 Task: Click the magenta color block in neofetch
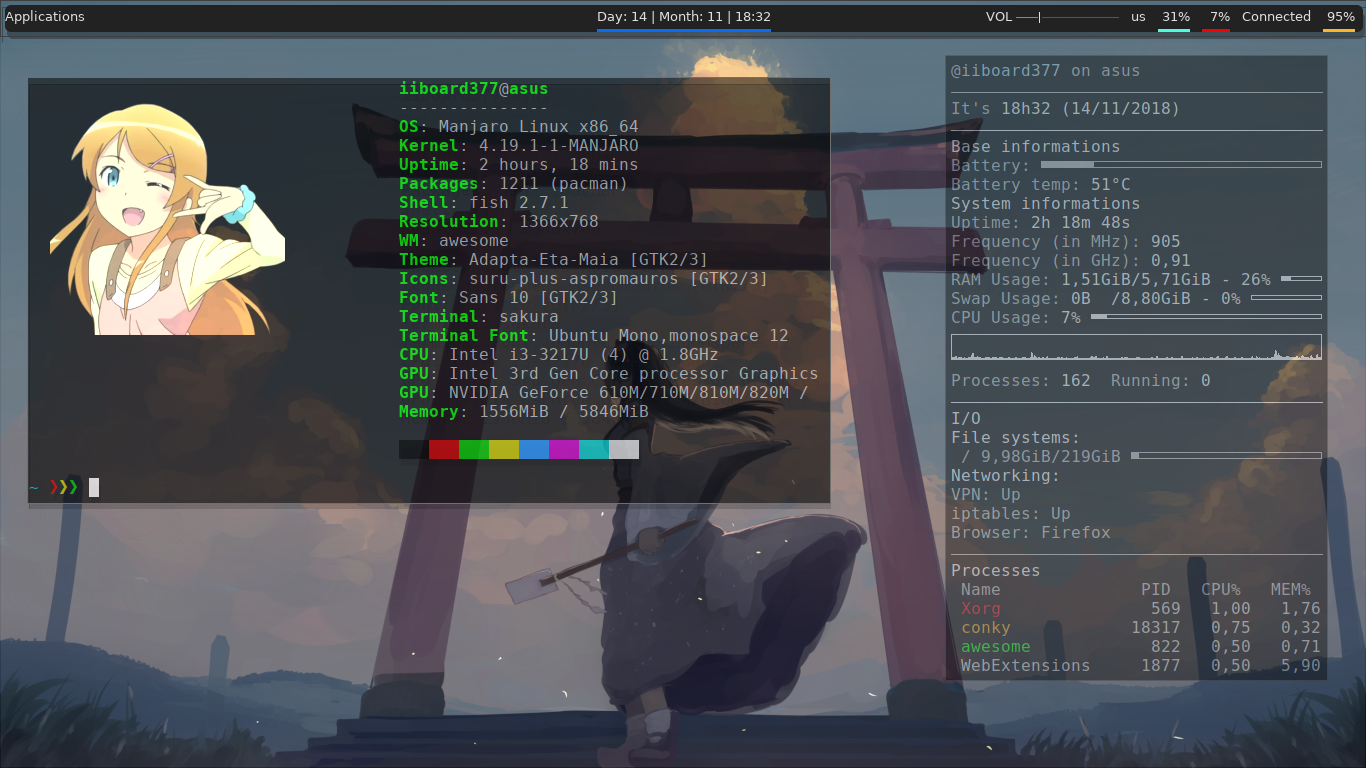[x=564, y=450]
